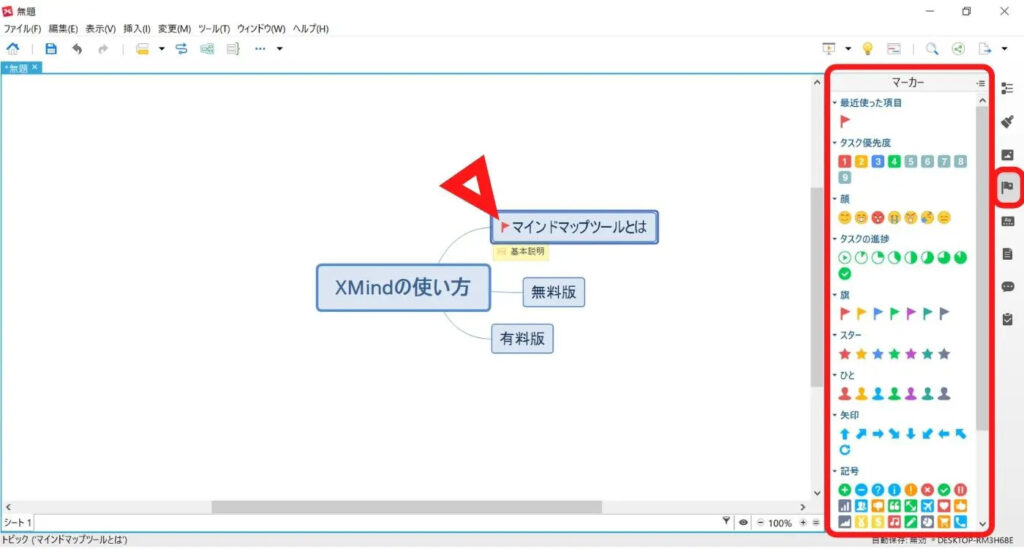Click the light bulb brainstorming icon

tap(867, 48)
